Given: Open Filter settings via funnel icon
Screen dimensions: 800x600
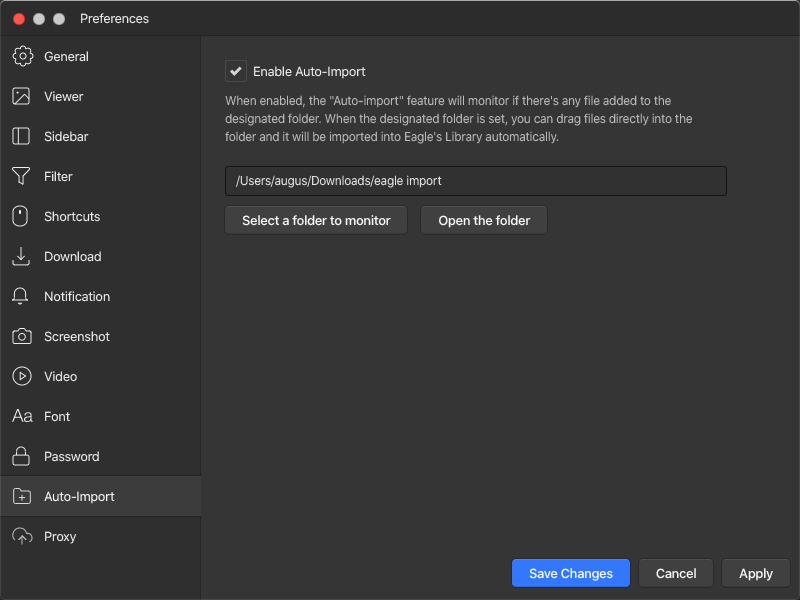Looking at the screenshot, I should point(21,176).
